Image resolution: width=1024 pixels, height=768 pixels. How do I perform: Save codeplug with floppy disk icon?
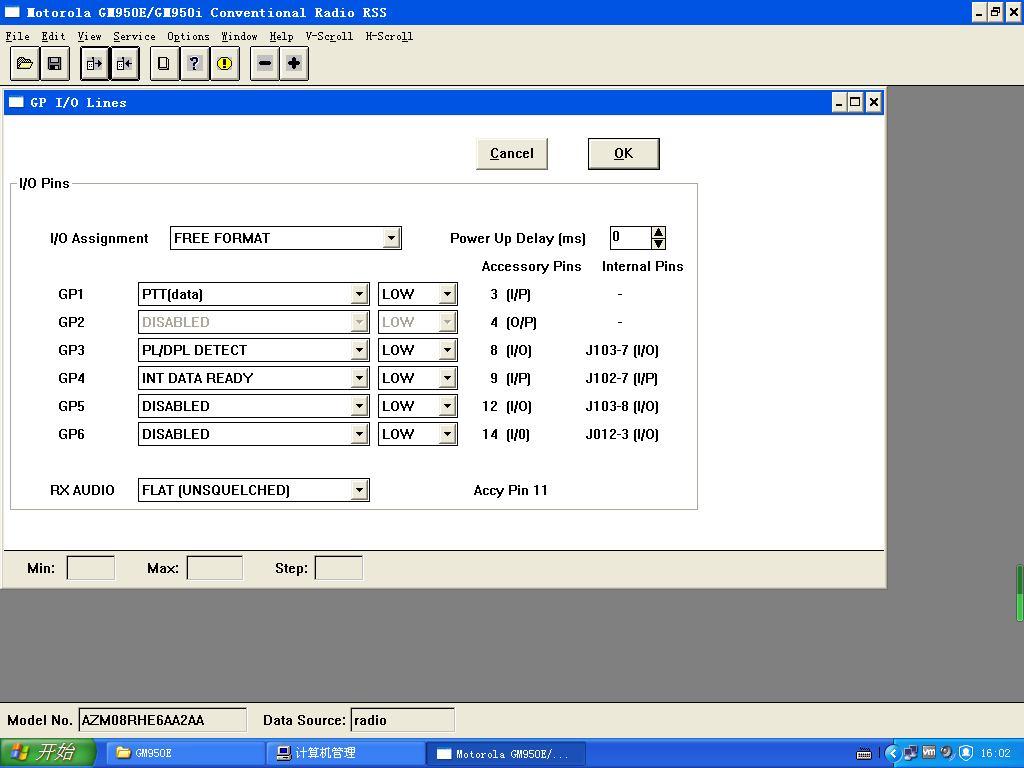(x=54, y=63)
